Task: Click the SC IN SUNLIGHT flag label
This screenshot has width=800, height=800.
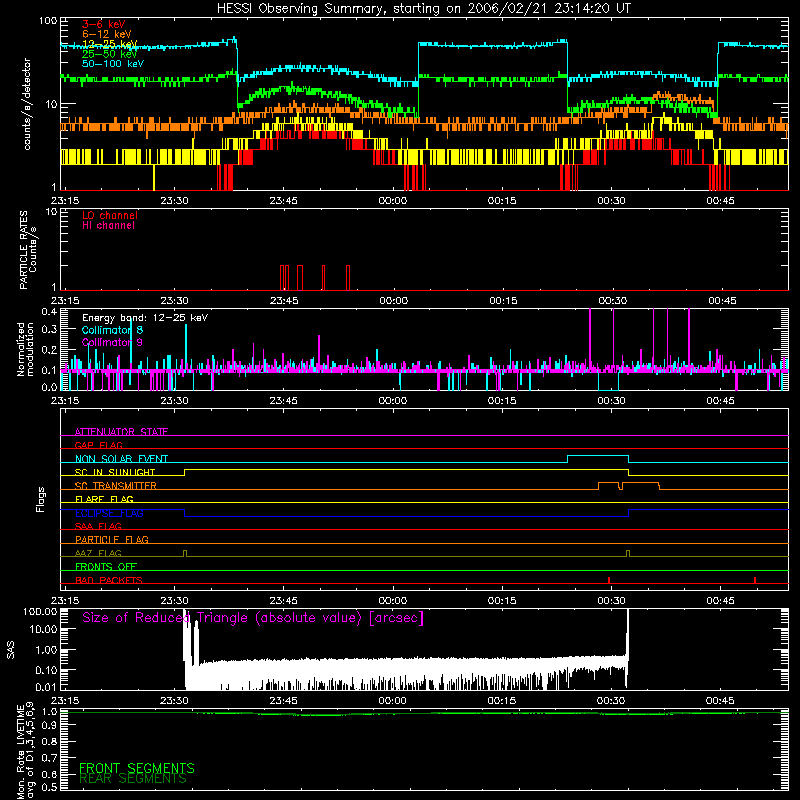Action: (x=115, y=472)
